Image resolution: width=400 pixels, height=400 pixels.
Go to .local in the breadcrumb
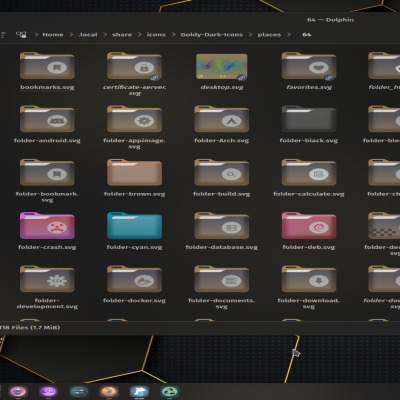(x=88, y=35)
